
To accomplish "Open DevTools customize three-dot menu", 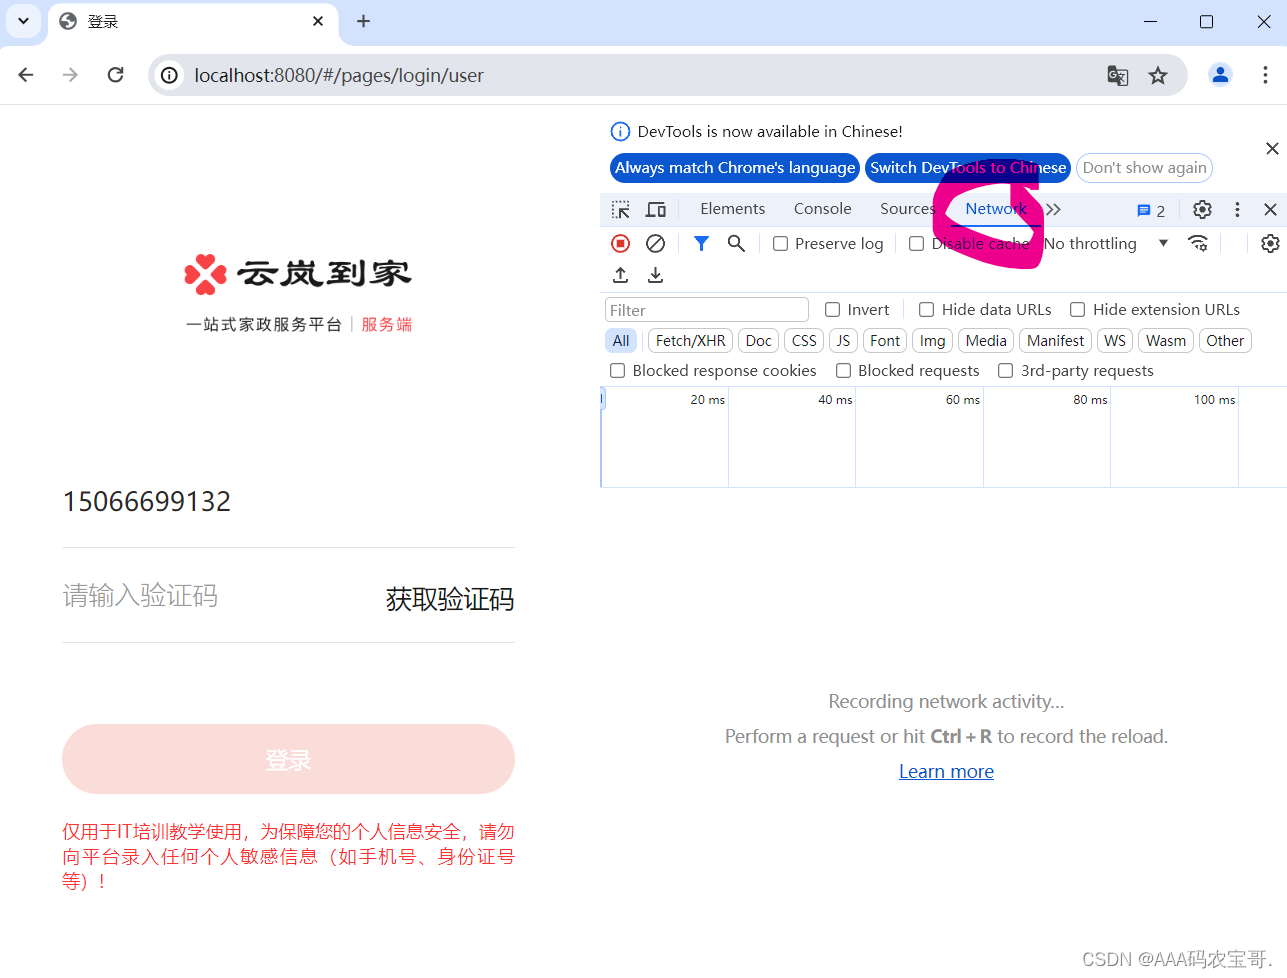I will (1237, 209).
